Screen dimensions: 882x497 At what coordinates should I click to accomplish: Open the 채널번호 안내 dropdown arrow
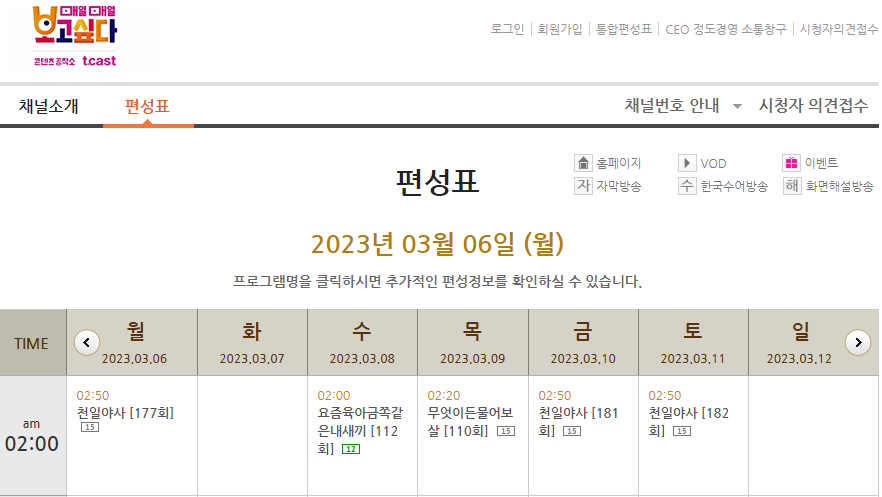coord(737,106)
